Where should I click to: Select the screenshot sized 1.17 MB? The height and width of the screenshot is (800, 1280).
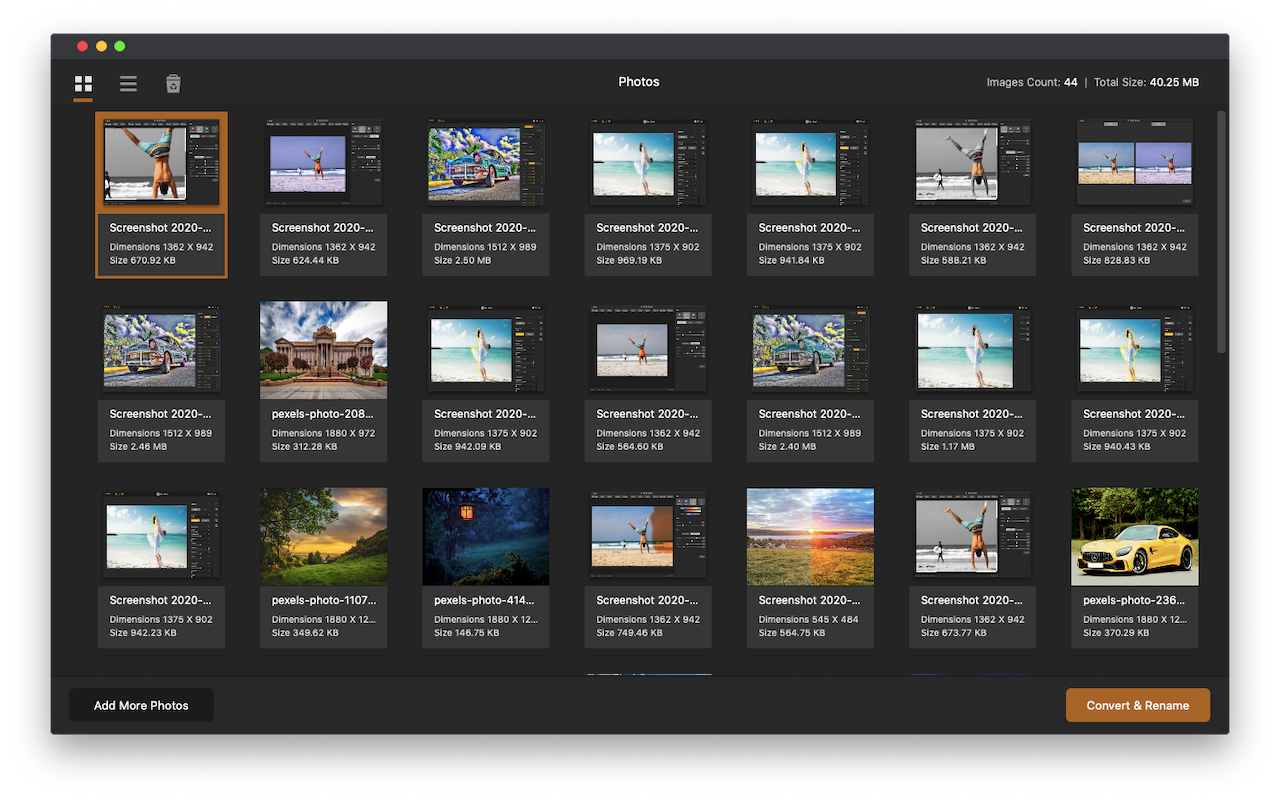click(972, 350)
